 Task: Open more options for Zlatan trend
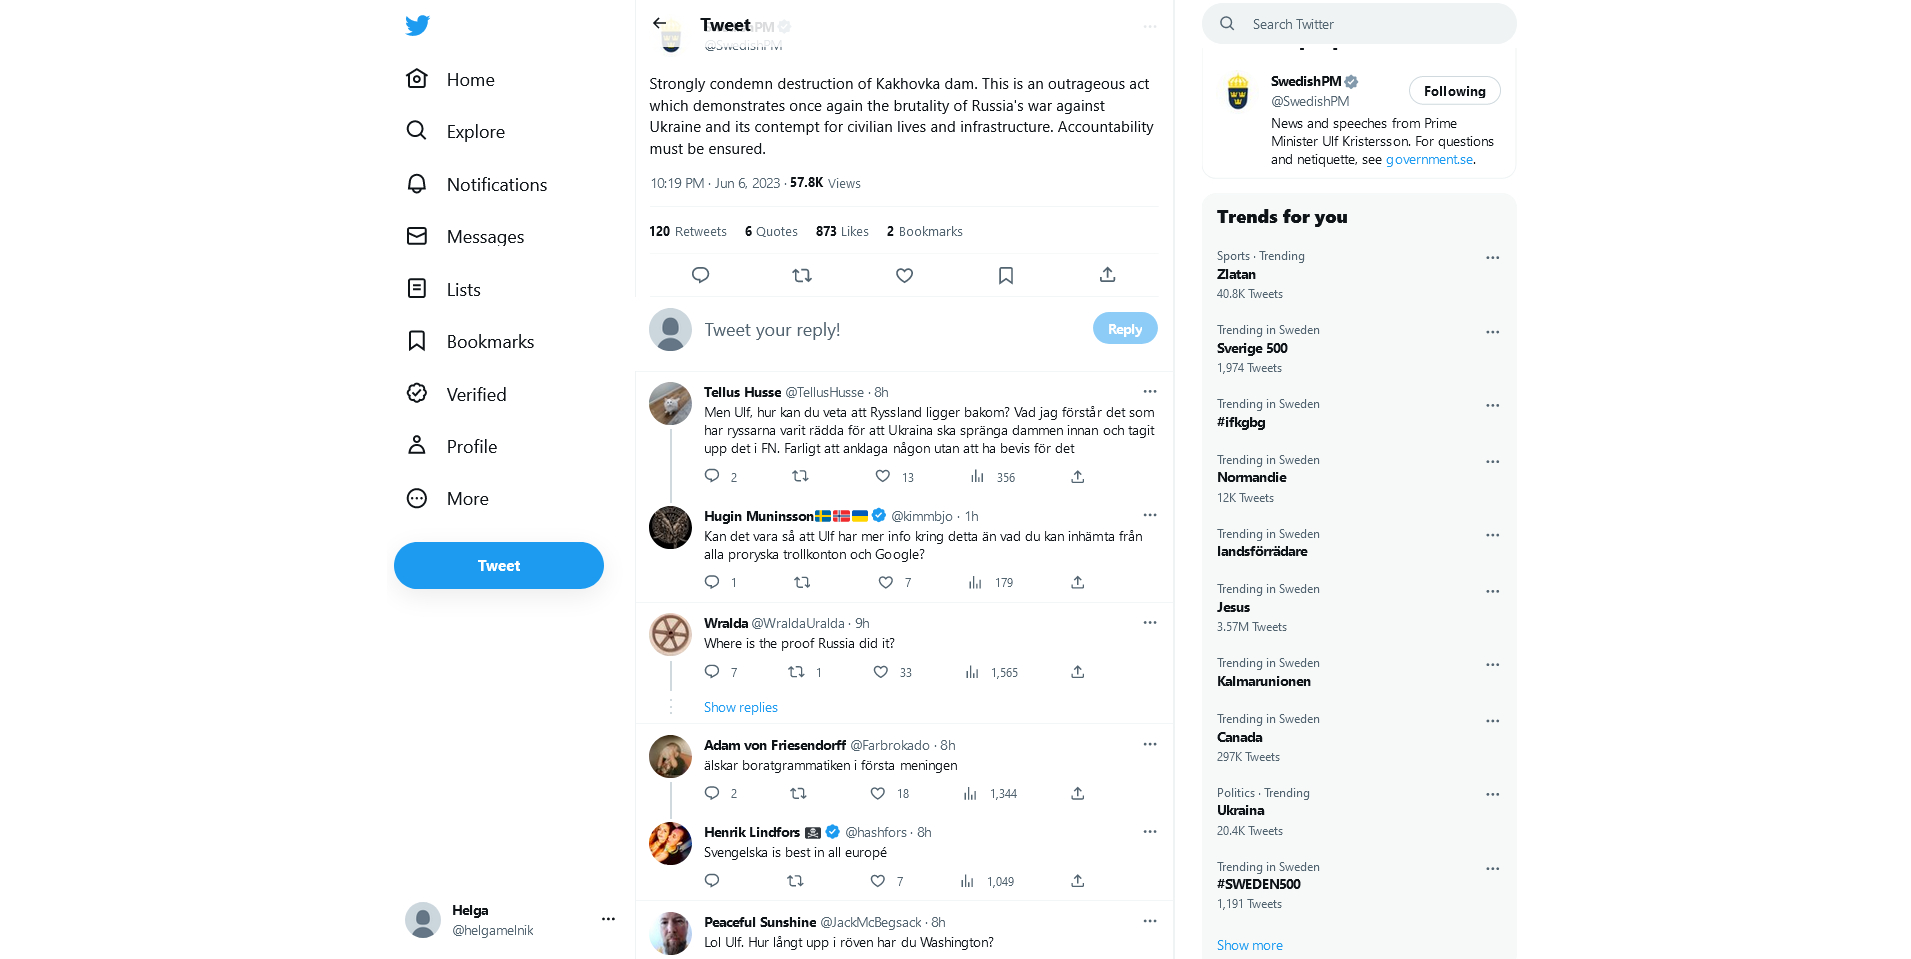tap(1492, 258)
